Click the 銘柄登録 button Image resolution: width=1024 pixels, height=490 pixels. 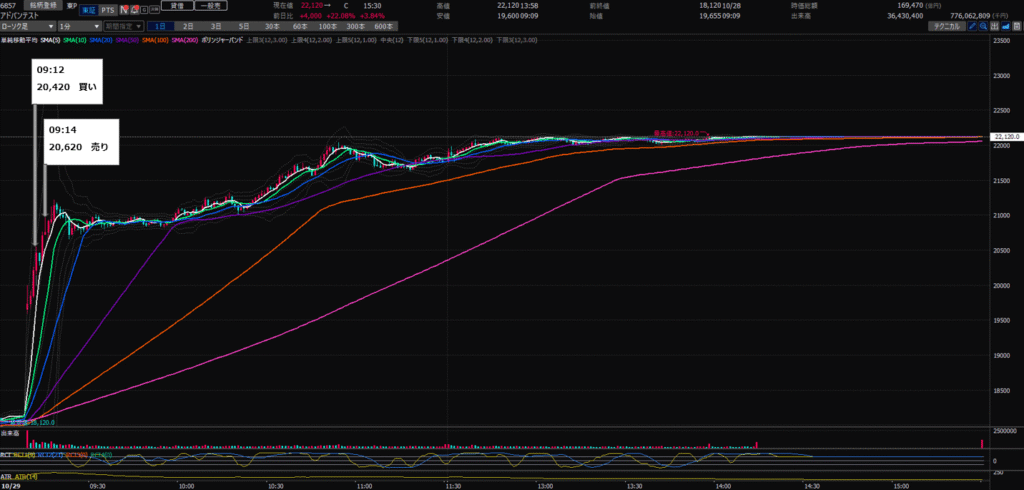(x=45, y=6)
